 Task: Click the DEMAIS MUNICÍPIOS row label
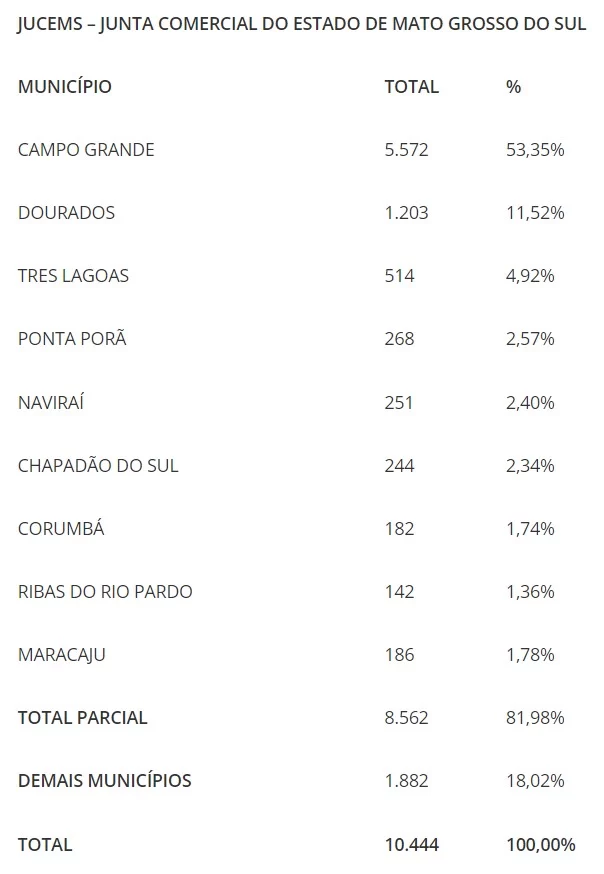coord(105,780)
